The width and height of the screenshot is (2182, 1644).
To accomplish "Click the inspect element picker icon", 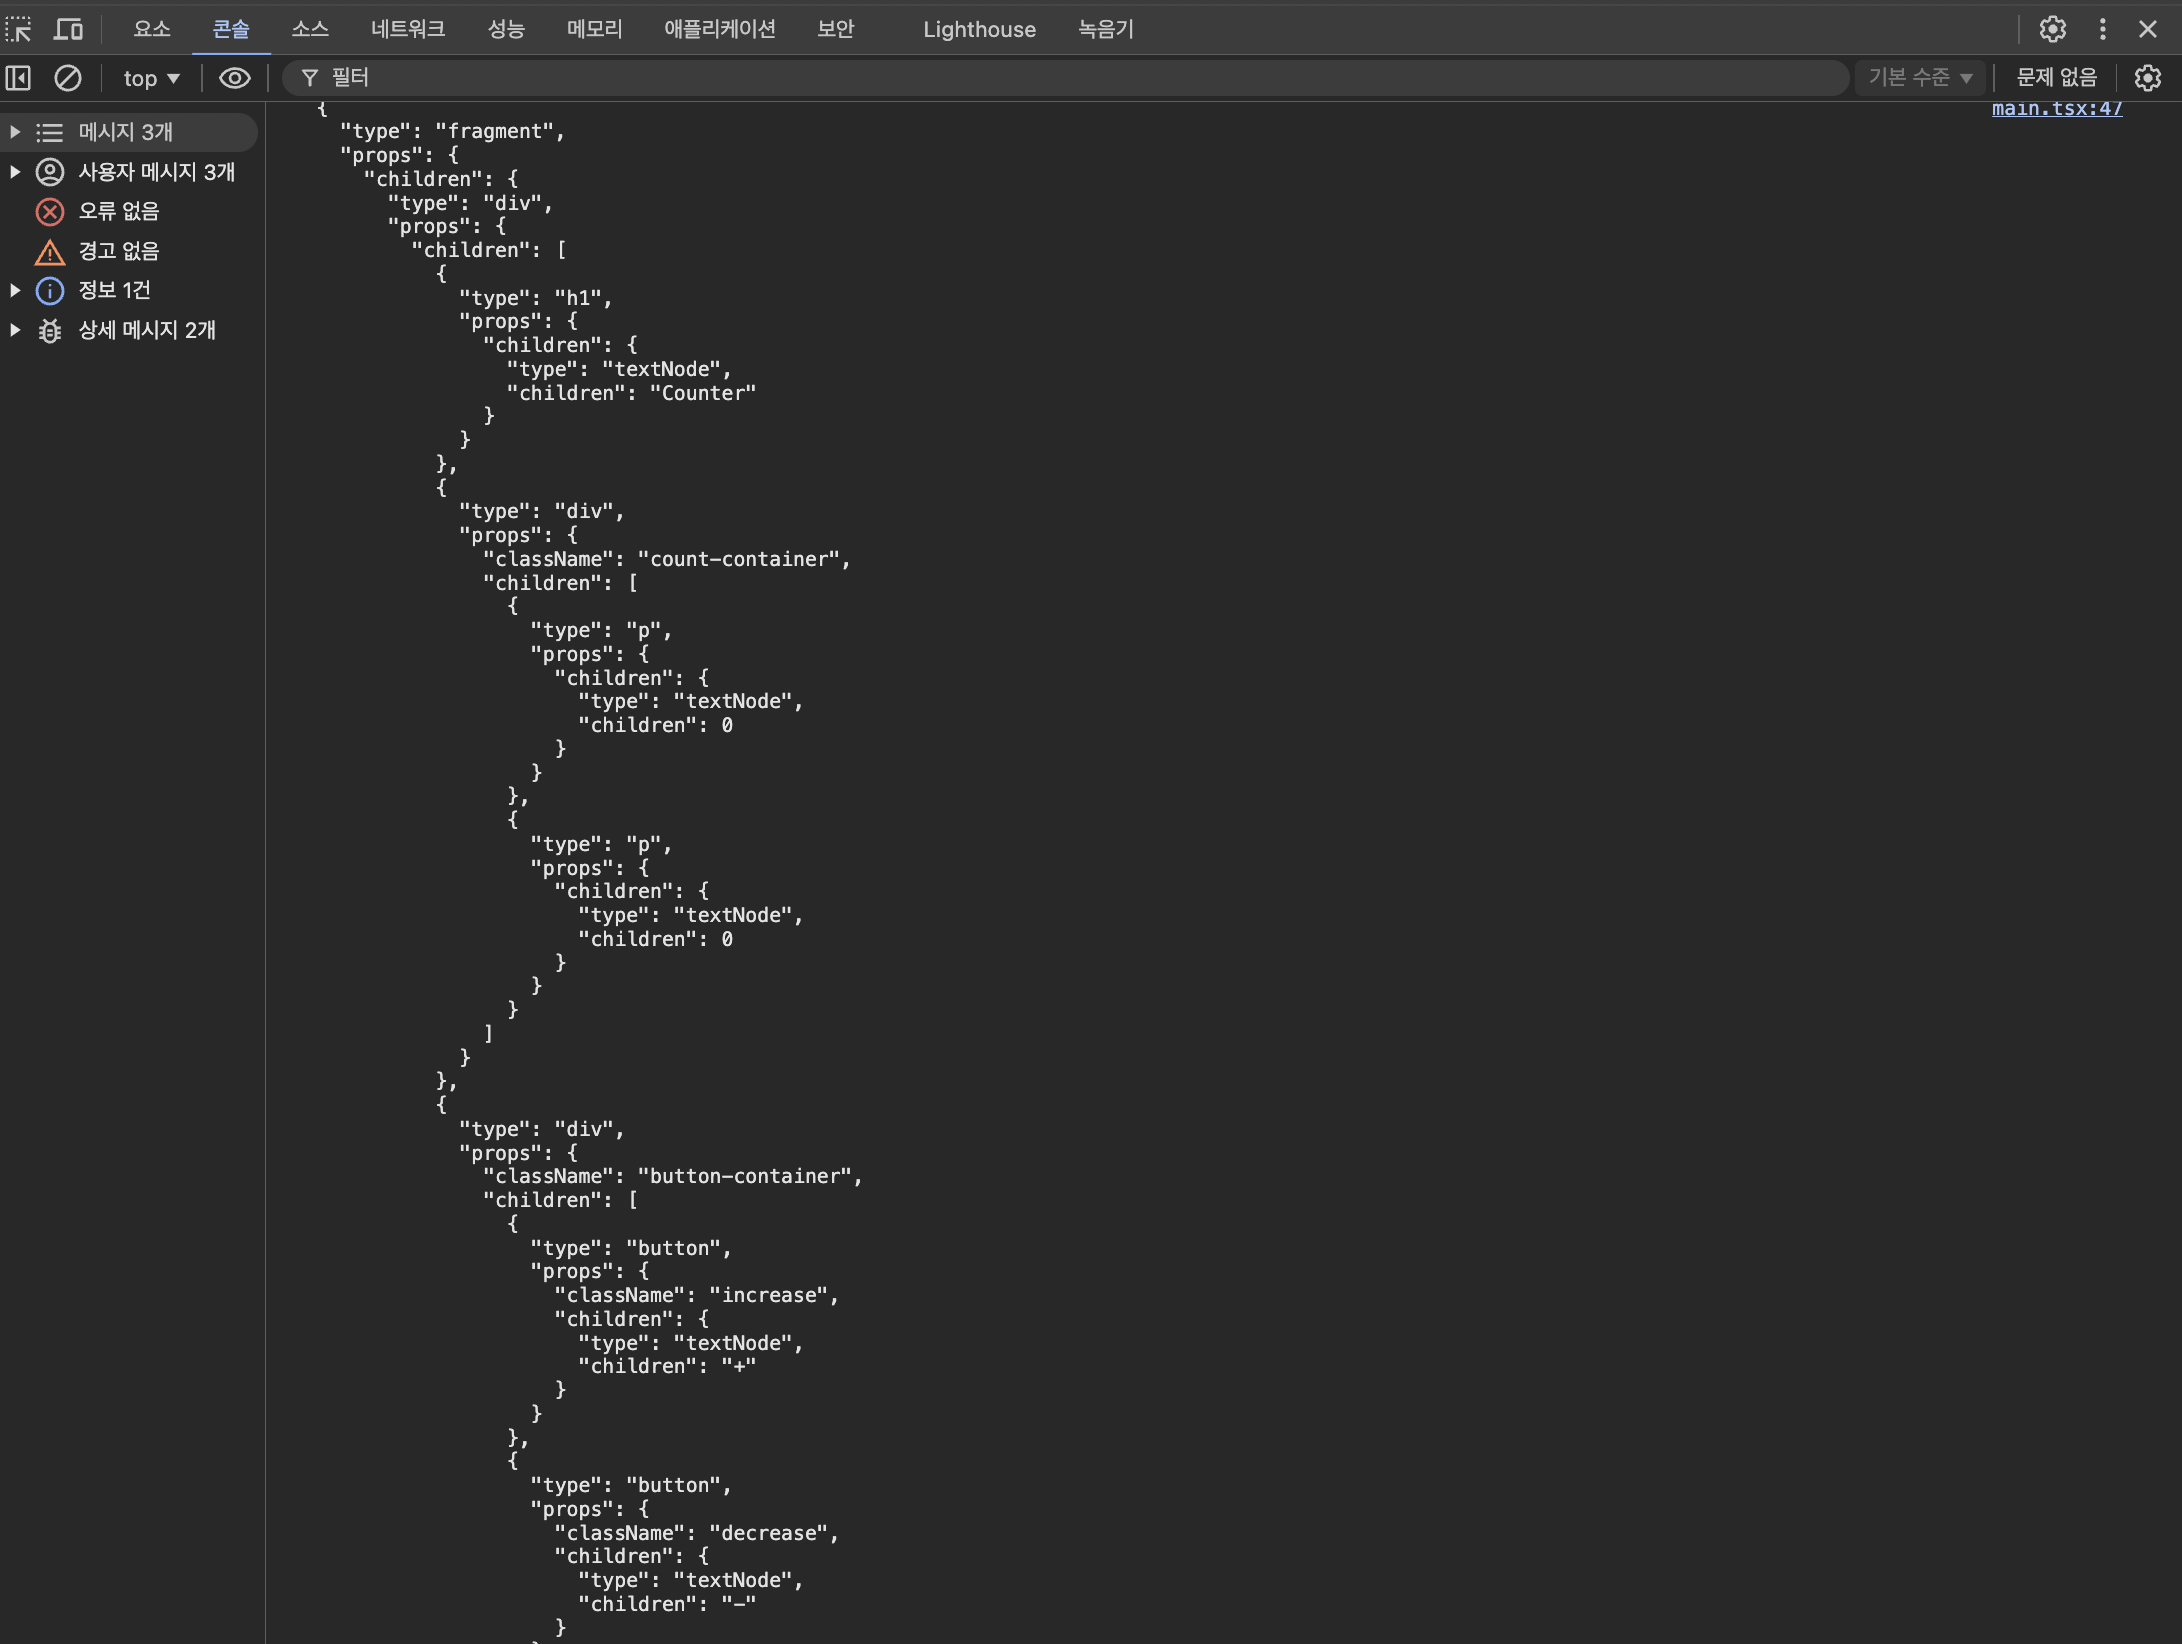I will click(18, 29).
